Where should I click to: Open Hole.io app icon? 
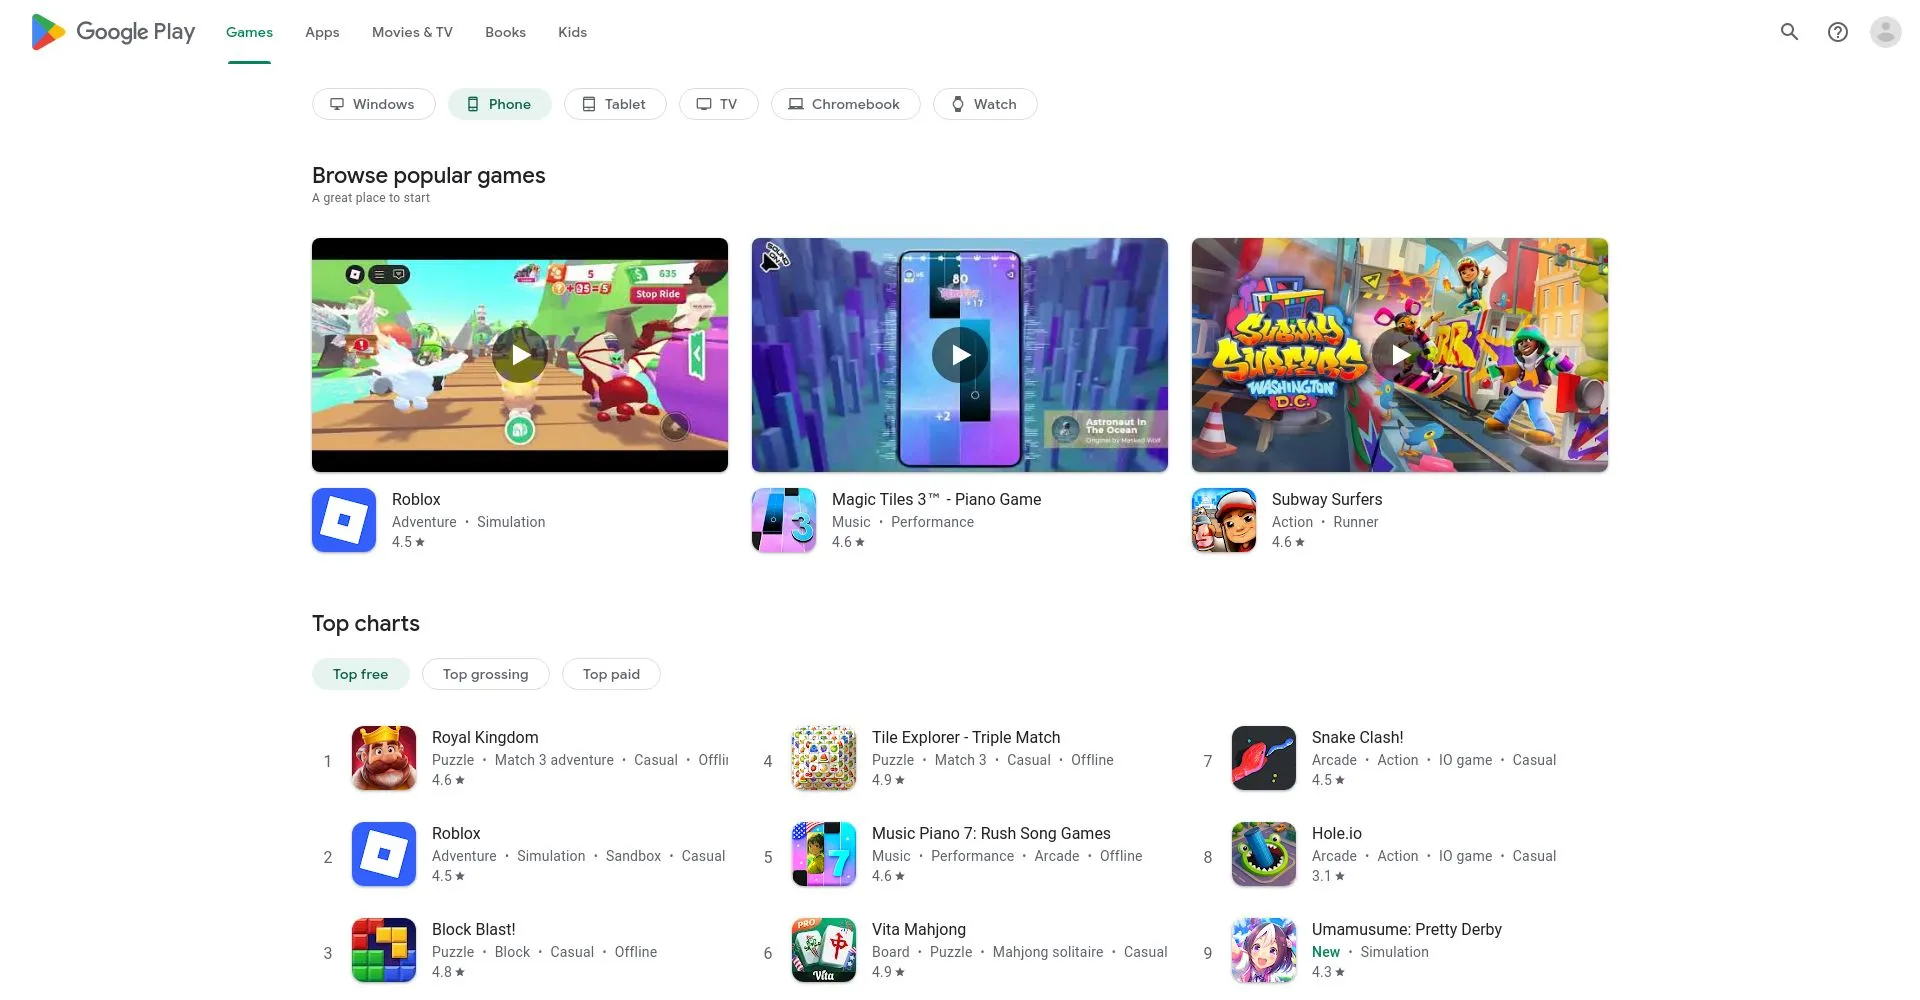click(x=1264, y=854)
